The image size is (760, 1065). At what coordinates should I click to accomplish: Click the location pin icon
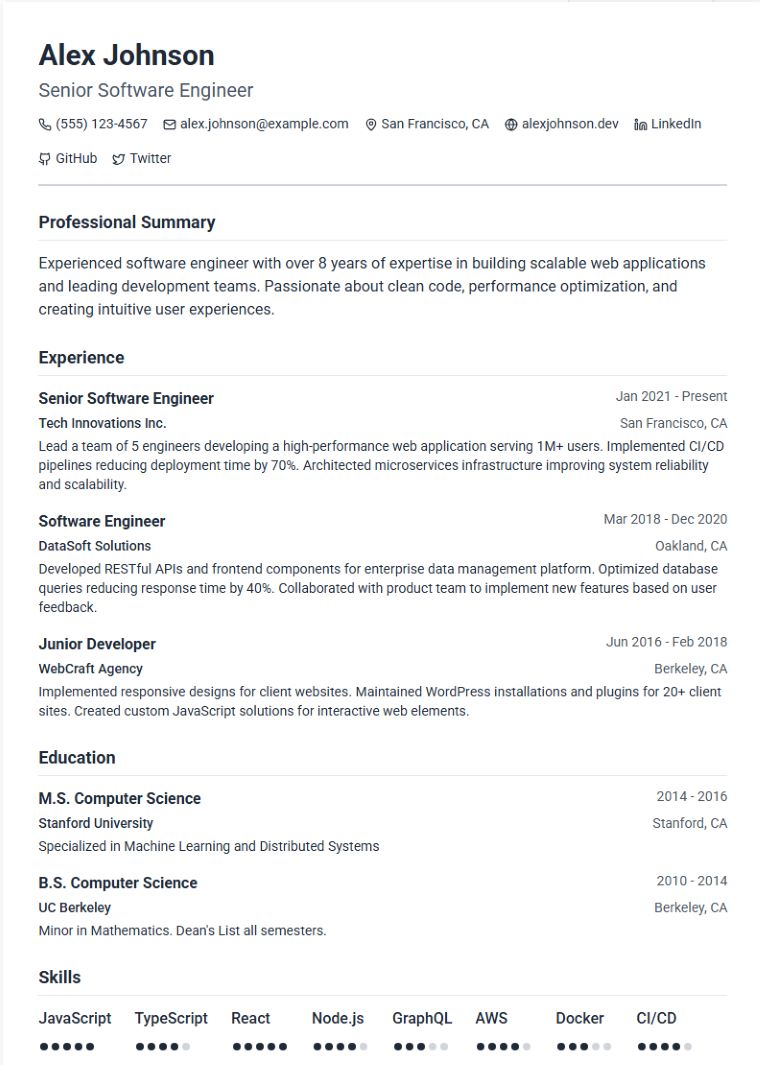coord(371,125)
